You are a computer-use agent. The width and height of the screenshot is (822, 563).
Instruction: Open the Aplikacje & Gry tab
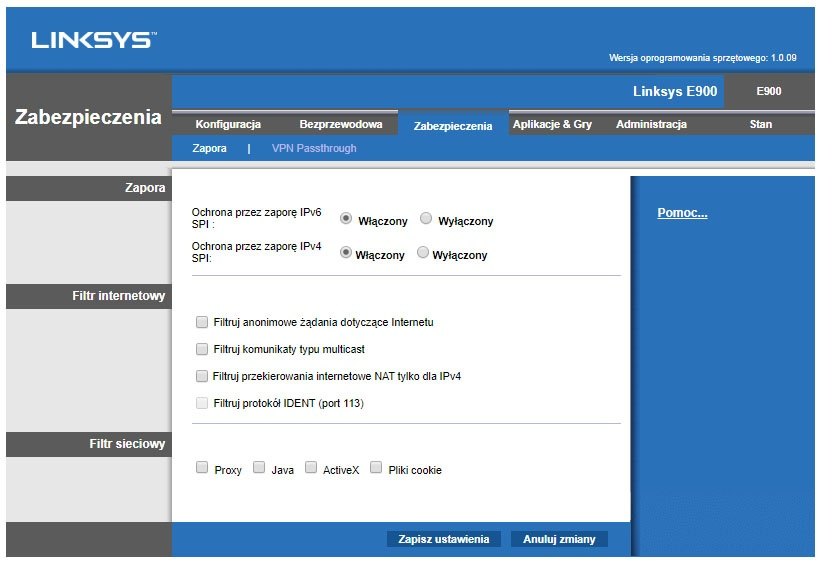[552, 125]
